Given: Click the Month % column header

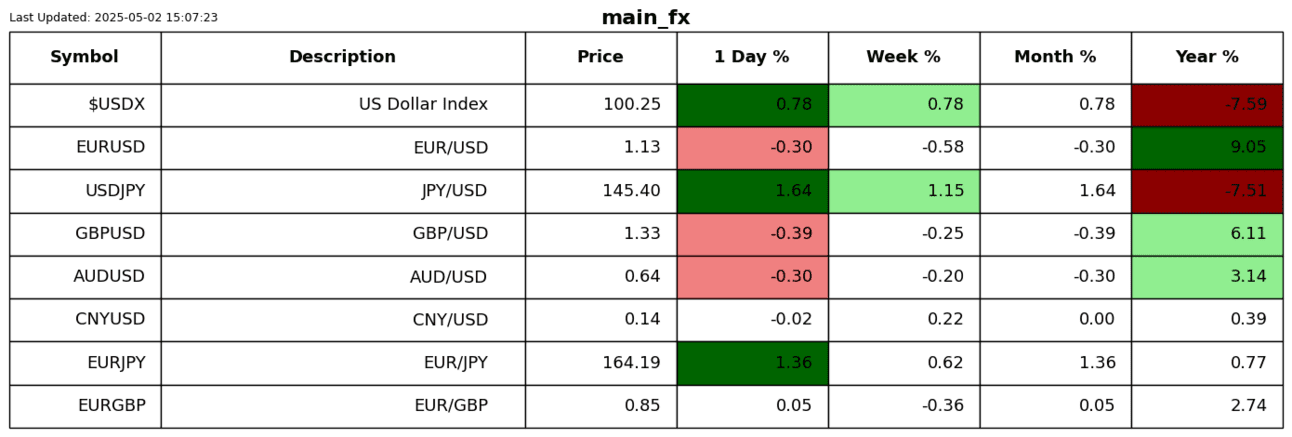Looking at the screenshot, I should 1055,57.
